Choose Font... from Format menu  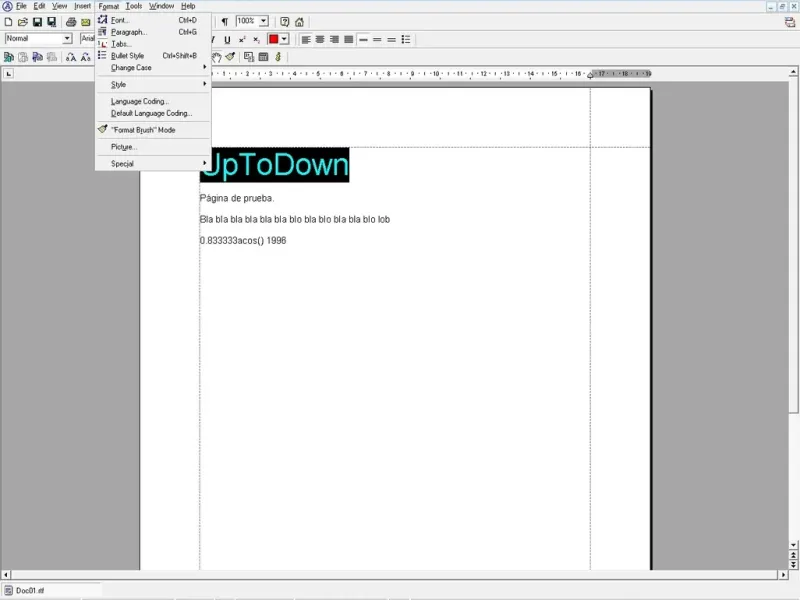[153, 20]
